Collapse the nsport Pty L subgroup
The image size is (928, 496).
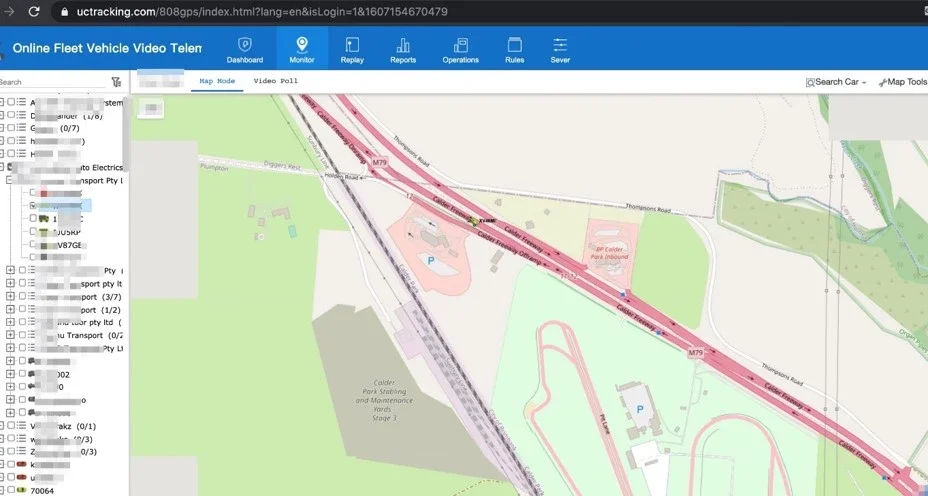point(9,180)
